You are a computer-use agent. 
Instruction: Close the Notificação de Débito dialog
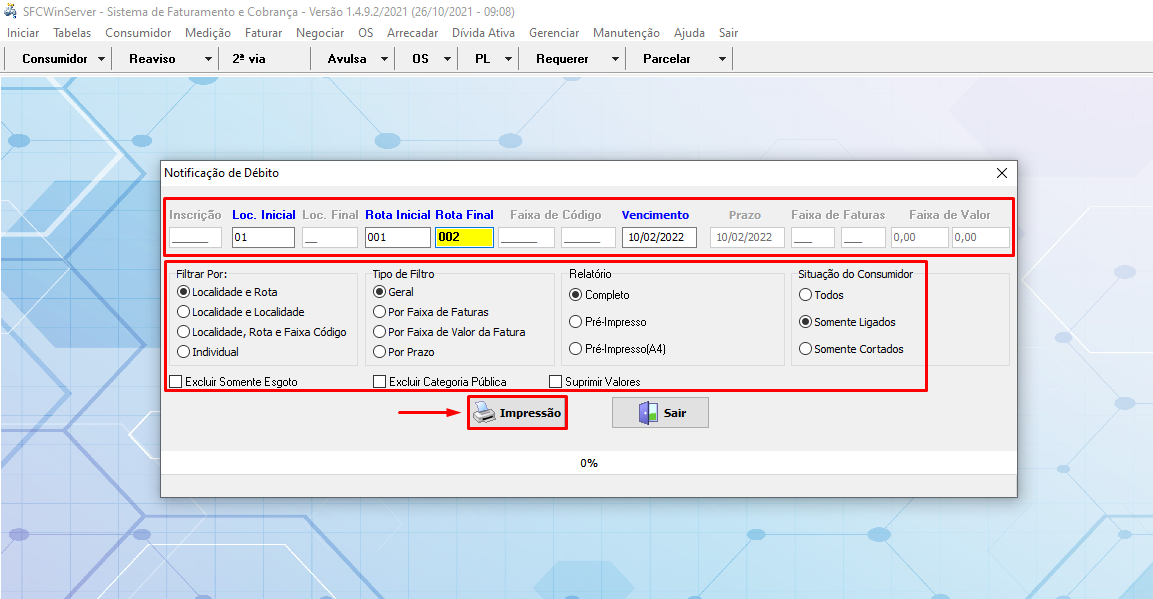[1002, 173]
